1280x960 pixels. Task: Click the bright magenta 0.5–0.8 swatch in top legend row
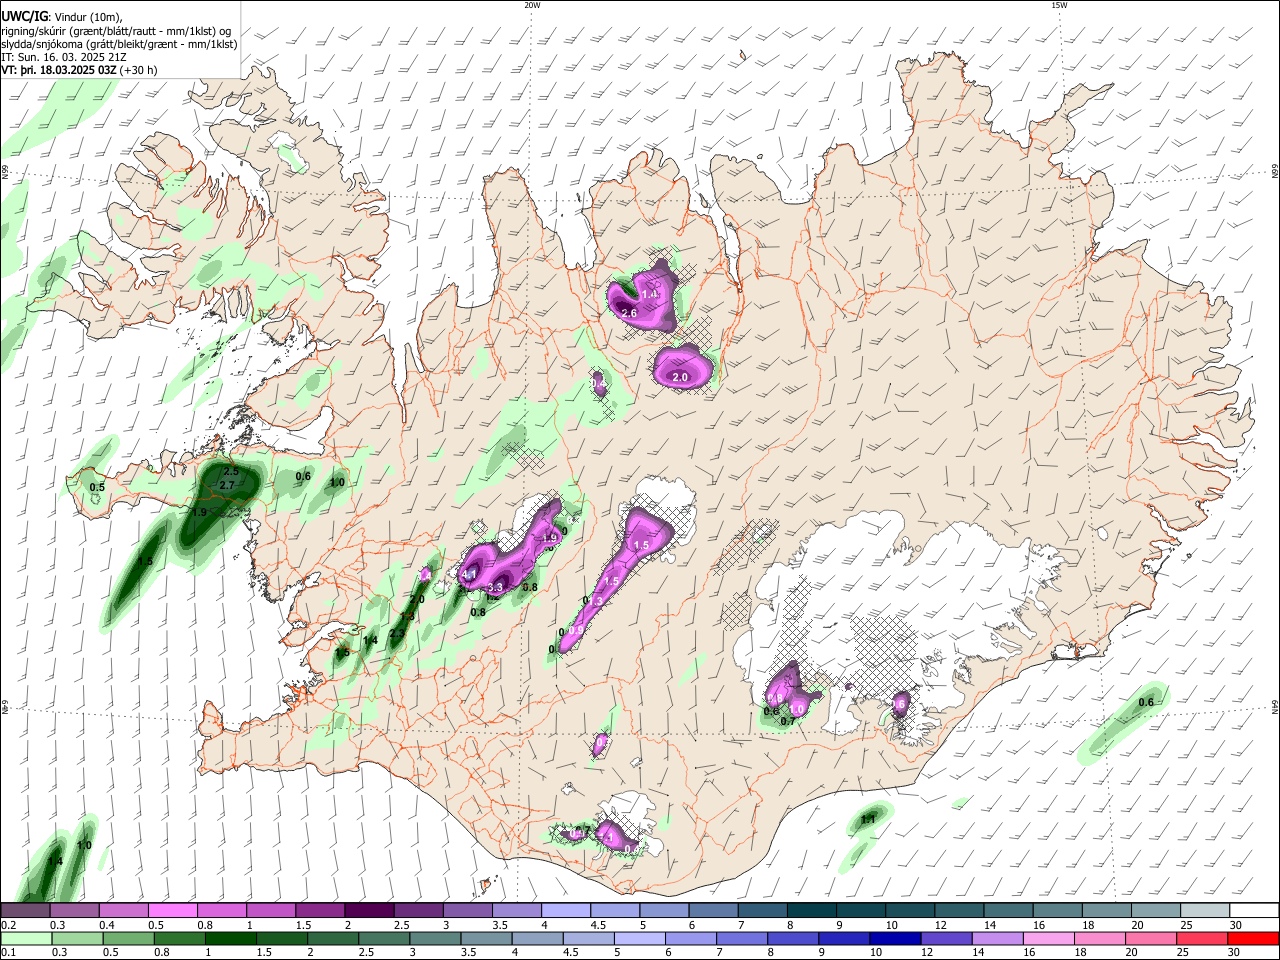(x=172, y=910)
